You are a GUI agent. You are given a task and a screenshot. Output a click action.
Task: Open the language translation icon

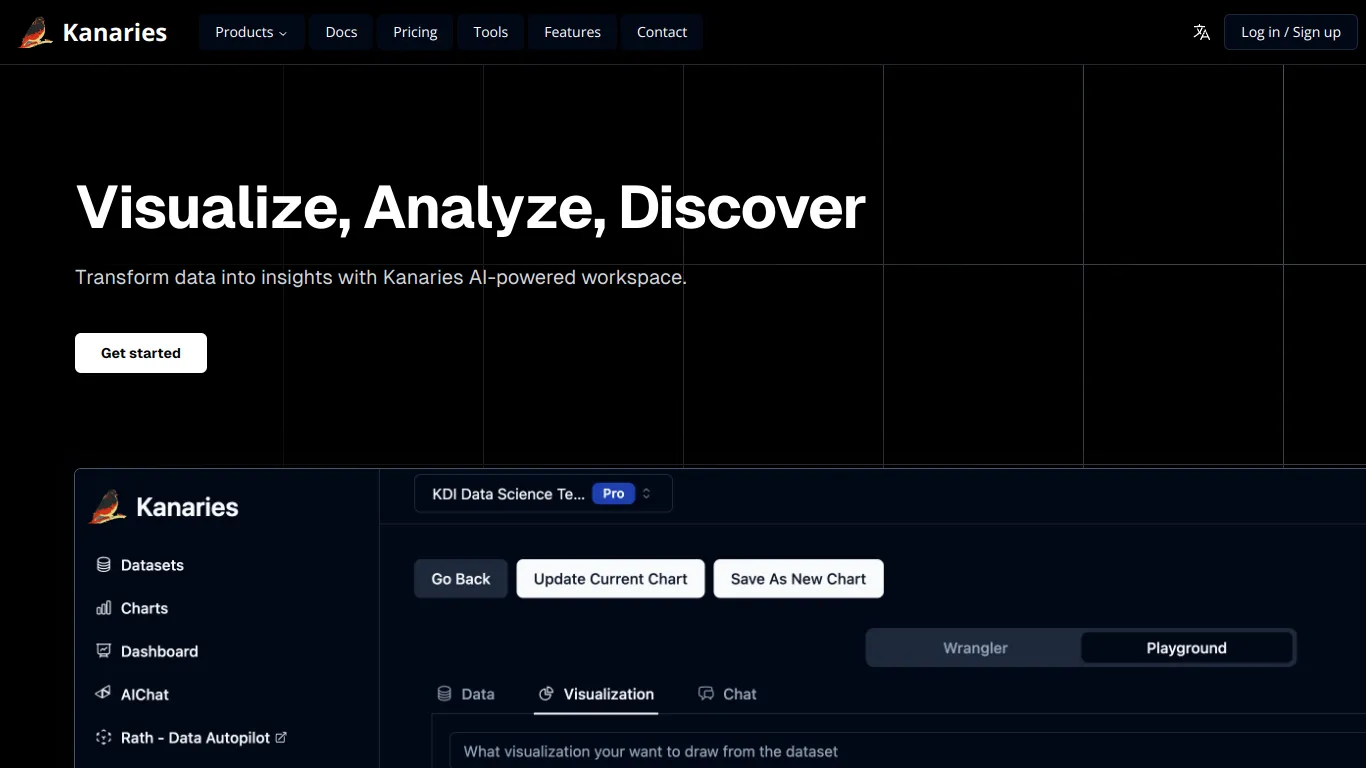point(1202,32)
